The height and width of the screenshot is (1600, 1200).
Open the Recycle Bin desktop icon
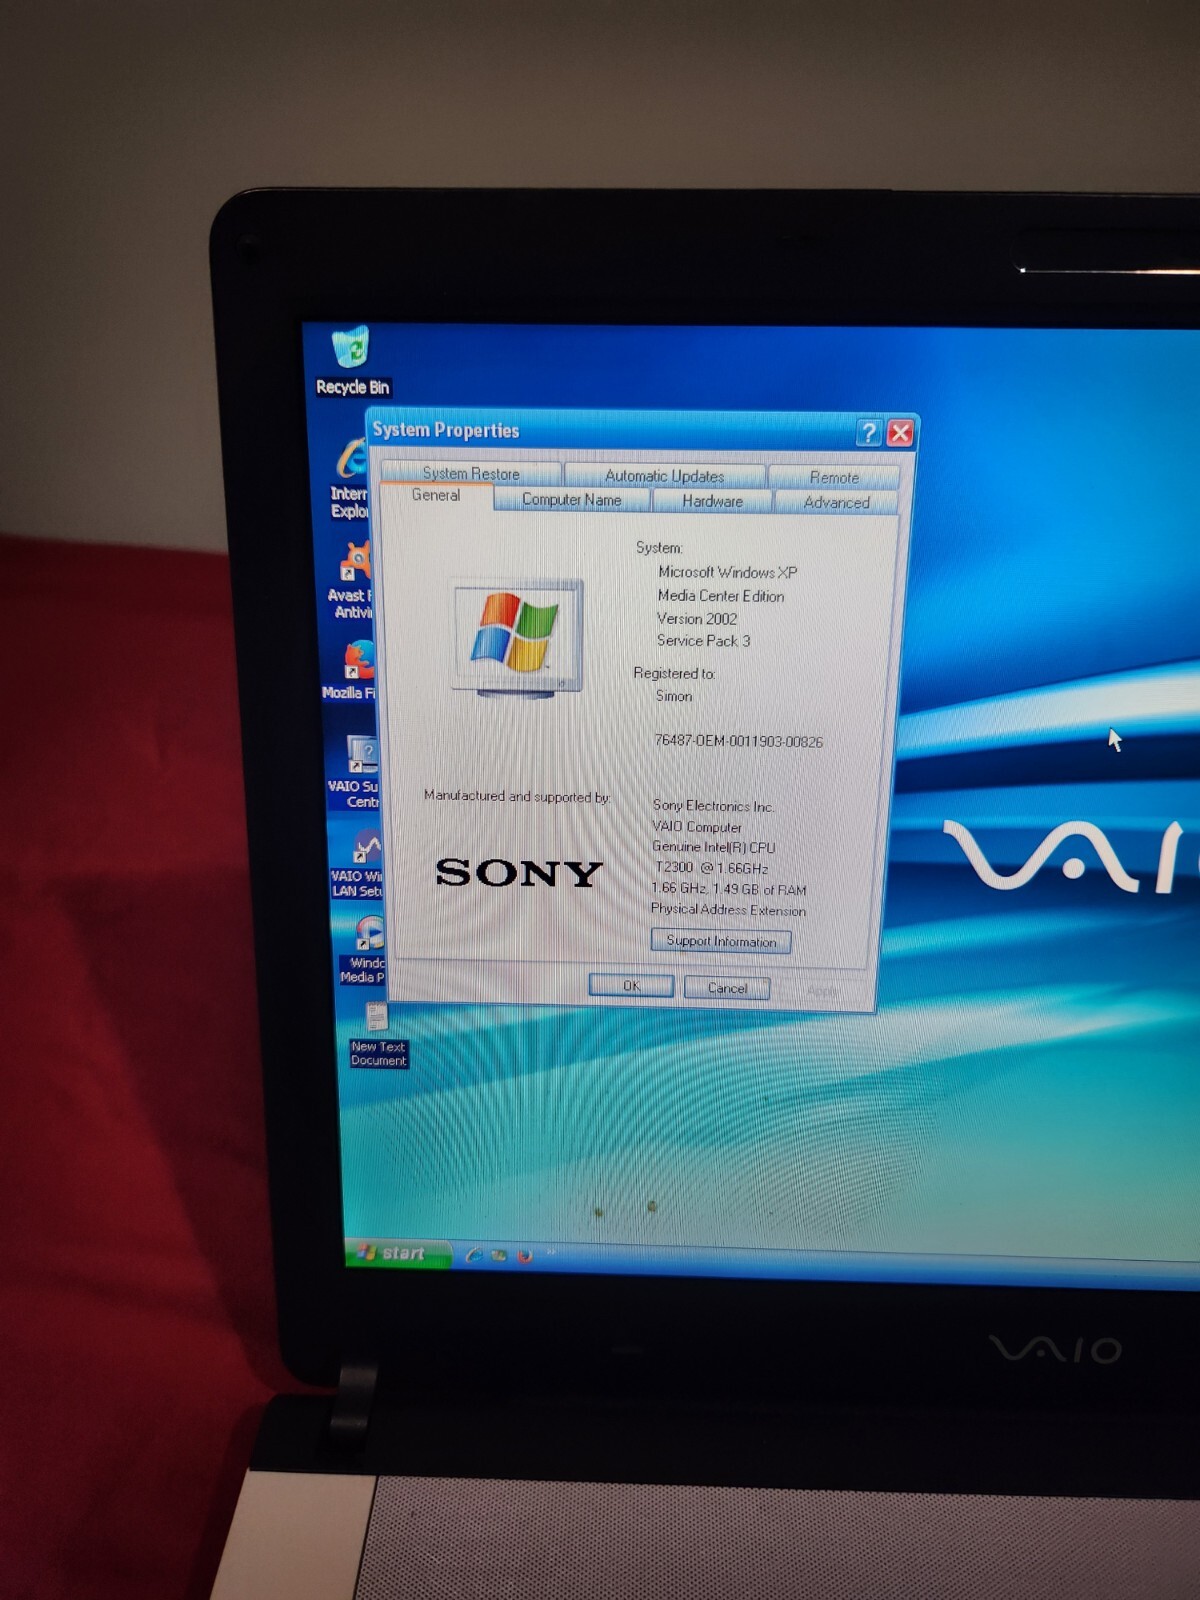point(351,362)
